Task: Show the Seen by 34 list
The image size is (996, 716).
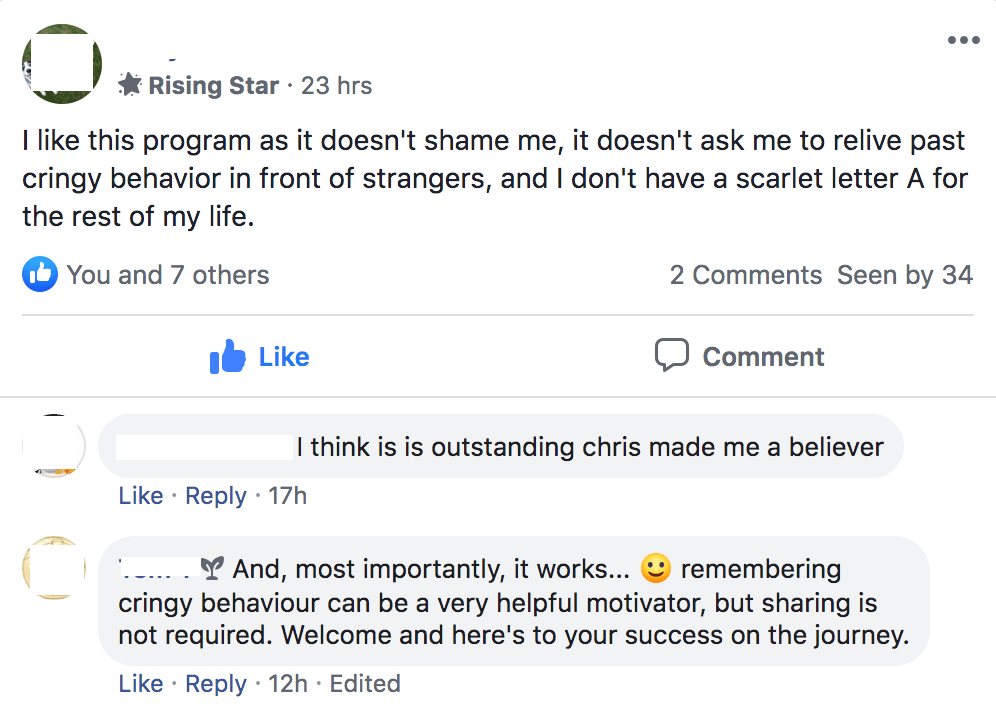Action: point(905,275)
